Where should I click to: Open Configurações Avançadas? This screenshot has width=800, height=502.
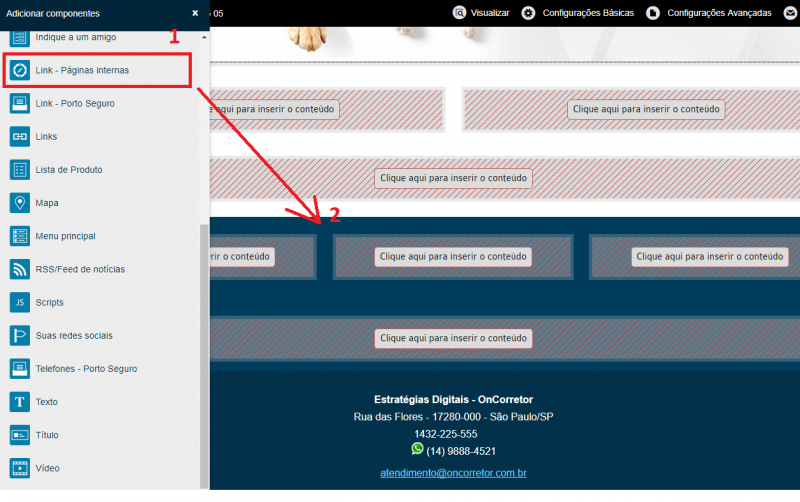tap(709, 13)
